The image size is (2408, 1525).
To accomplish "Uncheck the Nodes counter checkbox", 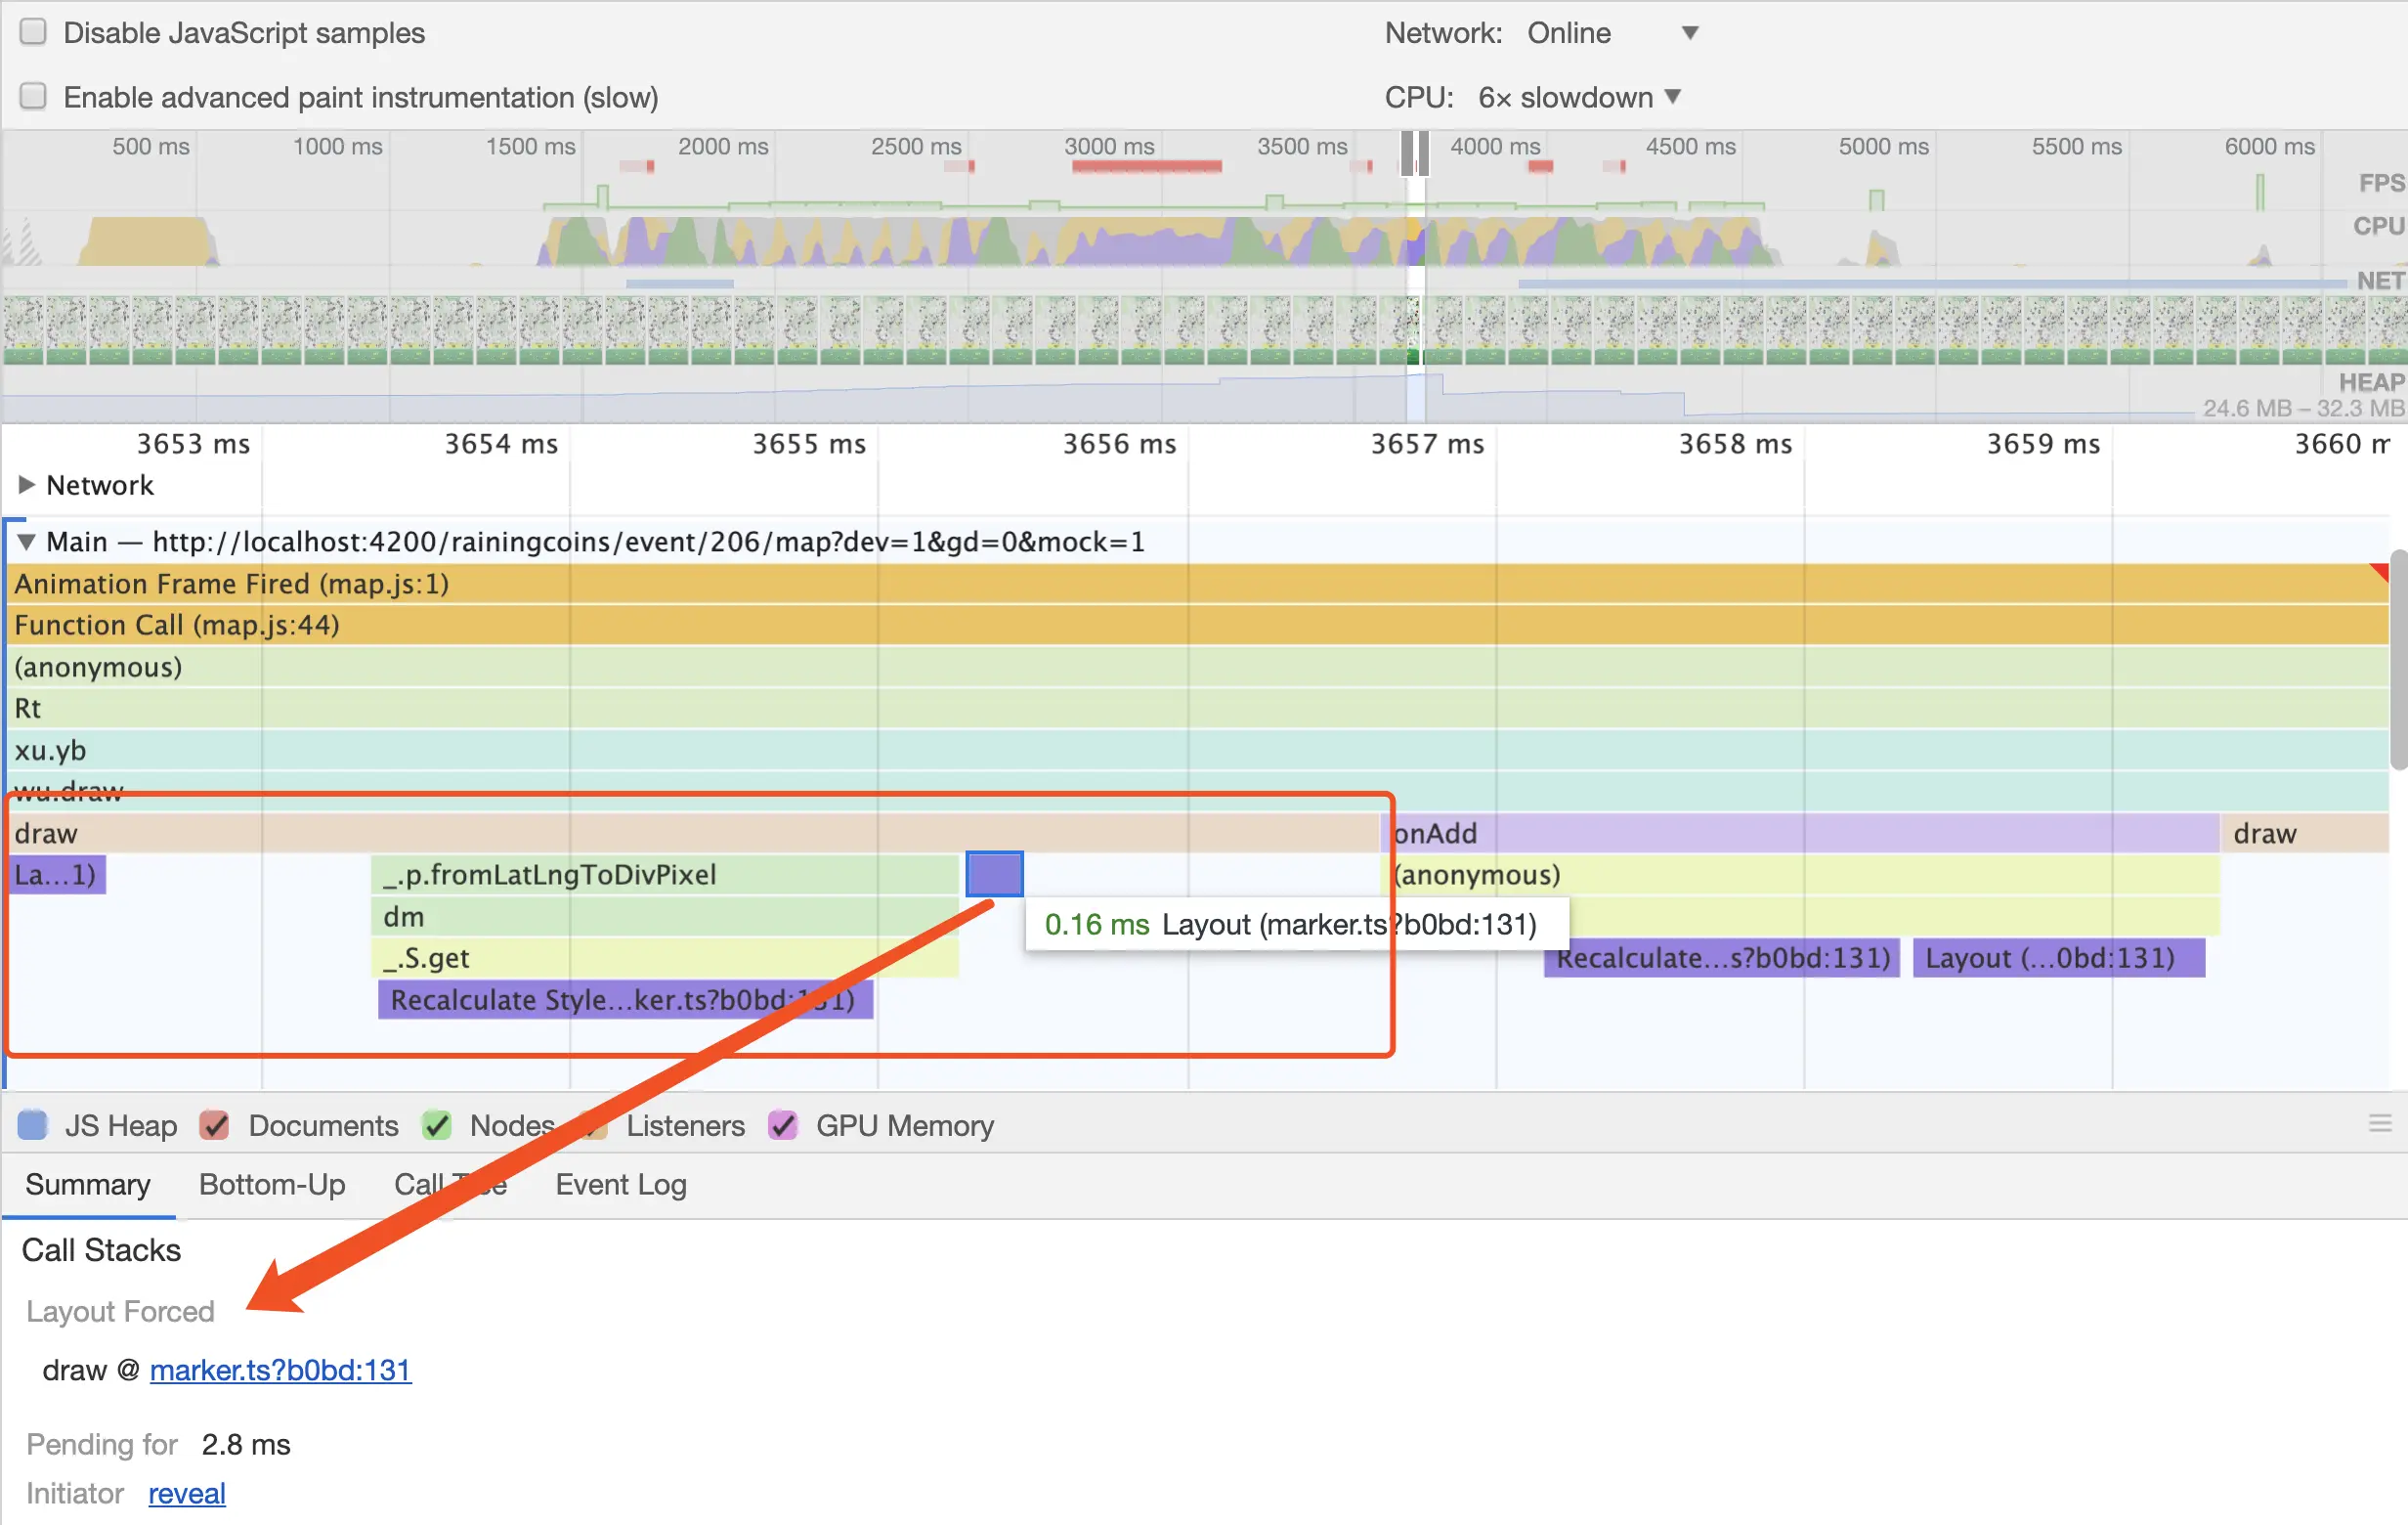I will click(x=436, y=1125).
